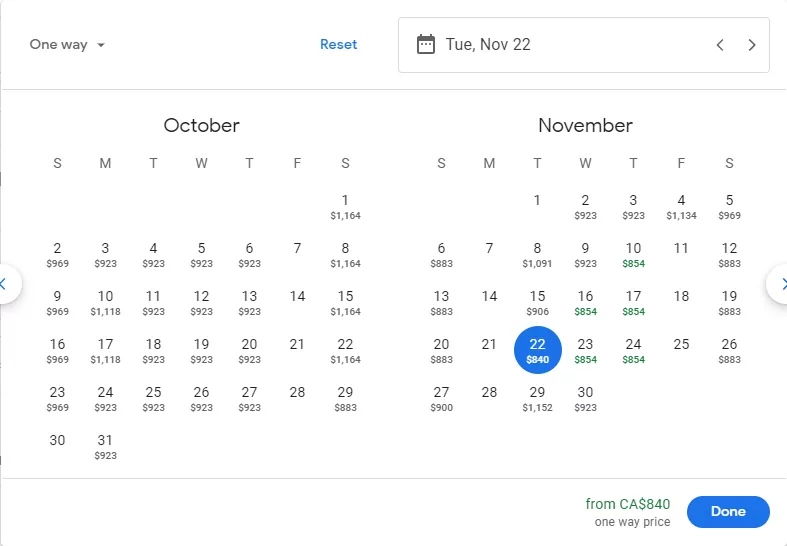Confirm the date with Done button
Viewport: 787px width, 546px height.
728,511
